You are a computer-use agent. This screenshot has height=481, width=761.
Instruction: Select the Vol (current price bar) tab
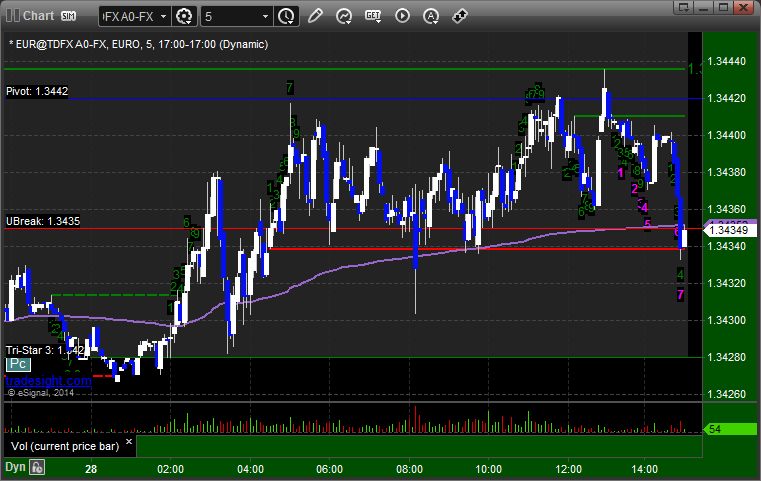click(65, 446)
